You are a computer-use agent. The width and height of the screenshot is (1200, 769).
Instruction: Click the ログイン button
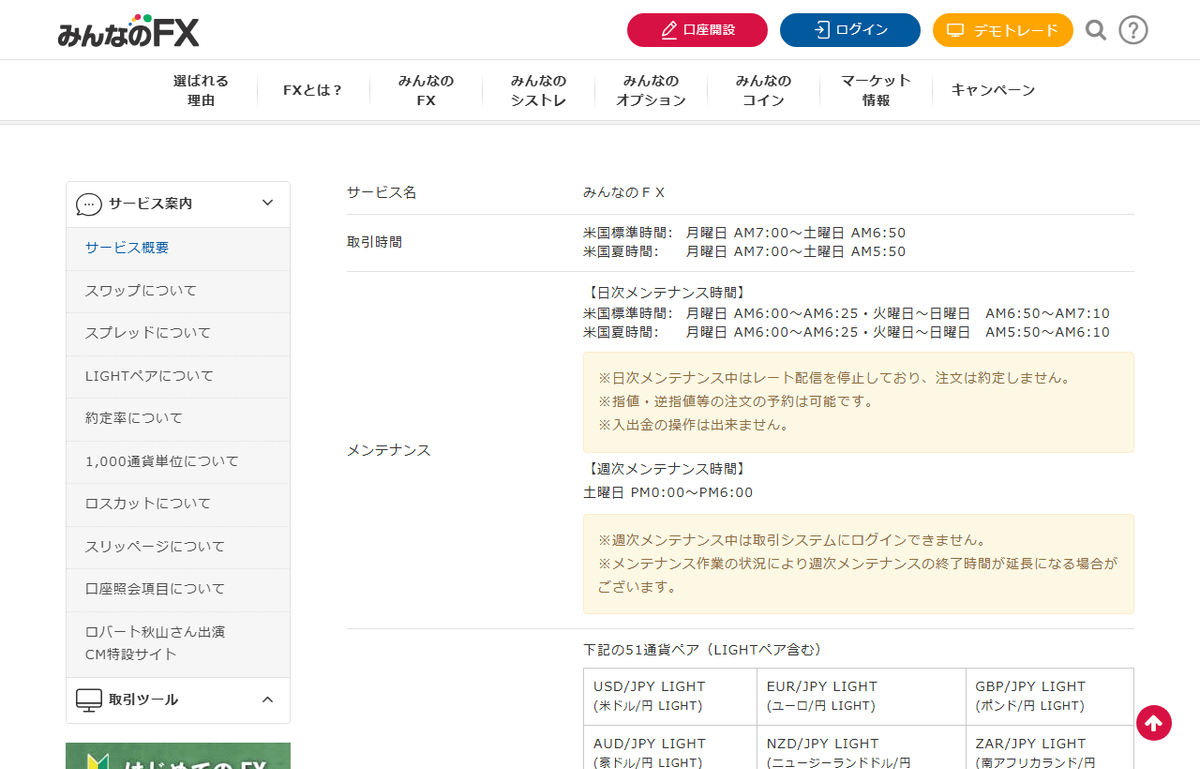[x=850, y=30]
